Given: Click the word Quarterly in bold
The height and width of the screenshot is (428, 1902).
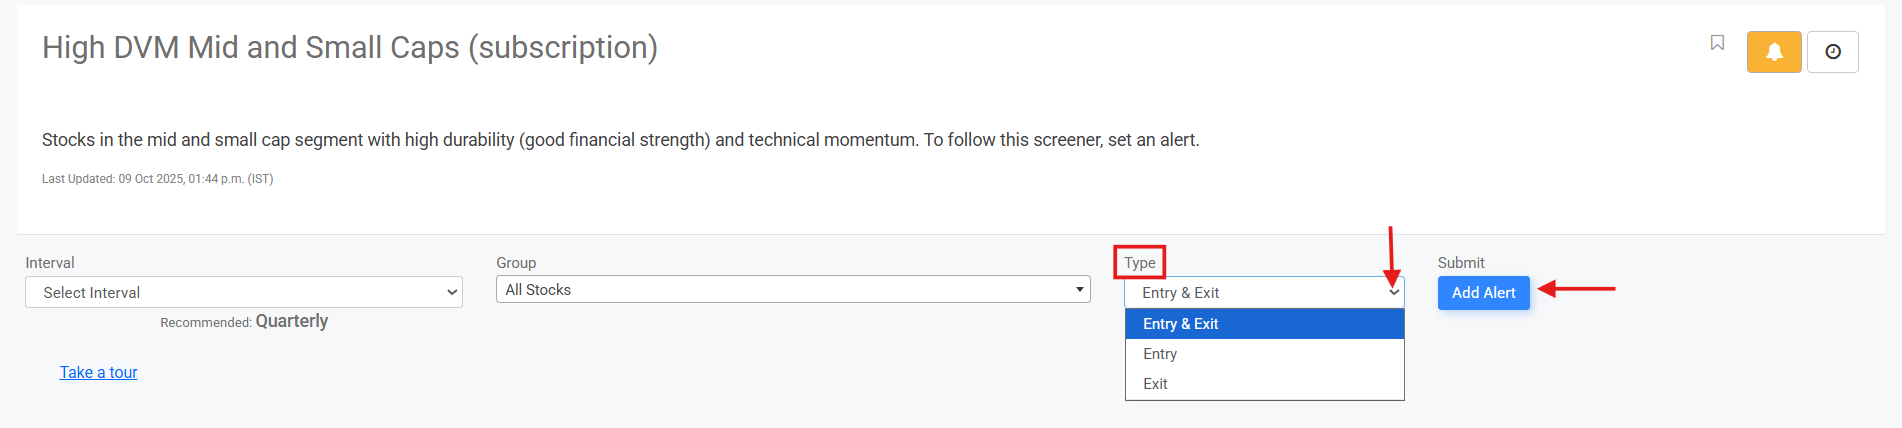Looking at the screenshot, I should tap(291, 321).
